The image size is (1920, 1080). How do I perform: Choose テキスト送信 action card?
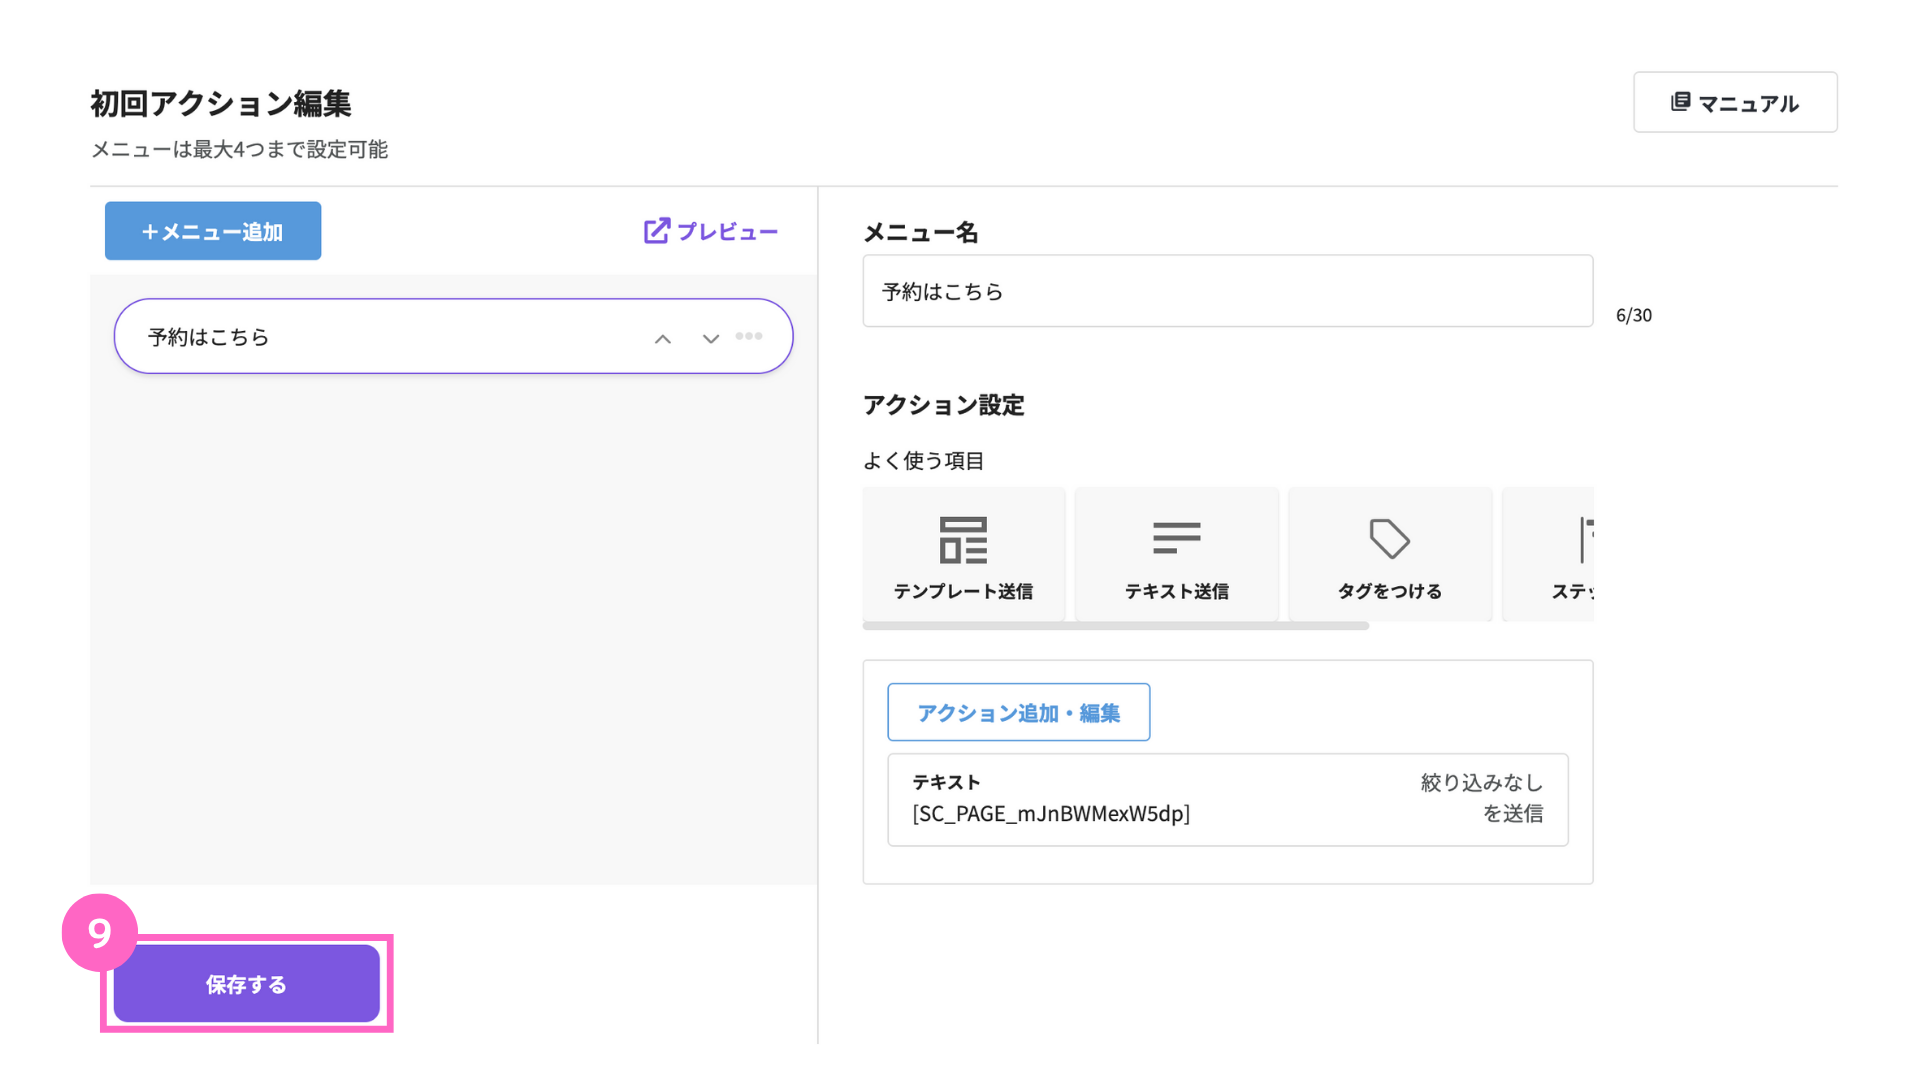pyautogui.click(x=1176, y=555)
